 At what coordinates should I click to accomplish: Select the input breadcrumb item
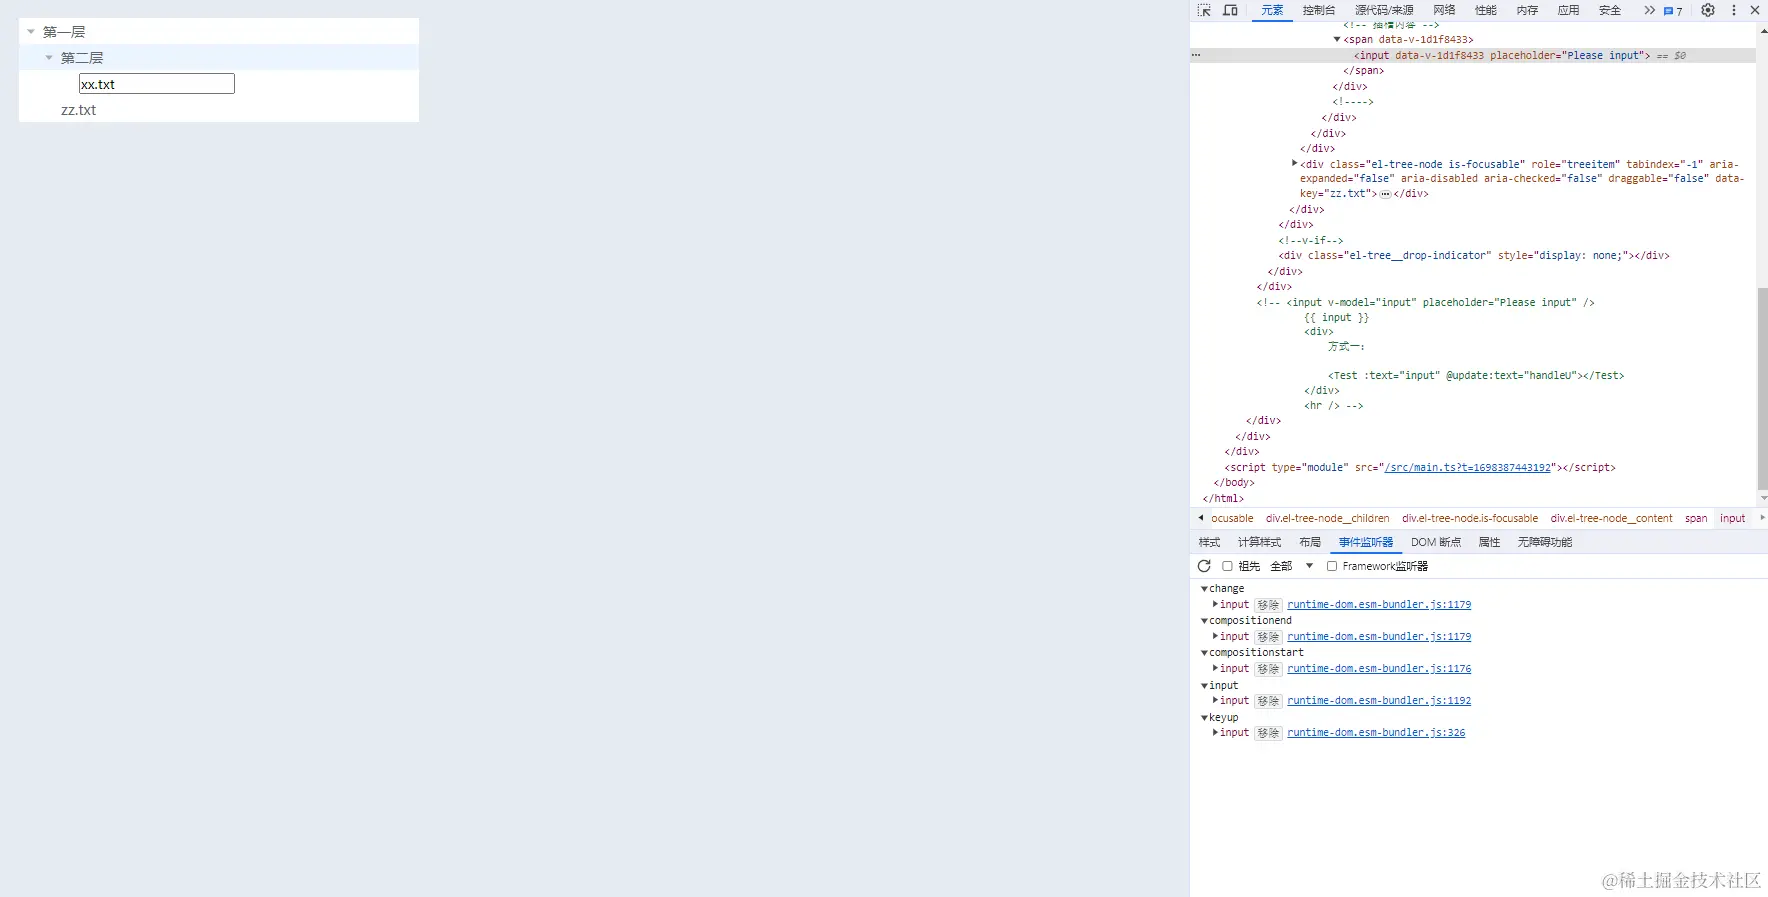[x=1732, y=518]
